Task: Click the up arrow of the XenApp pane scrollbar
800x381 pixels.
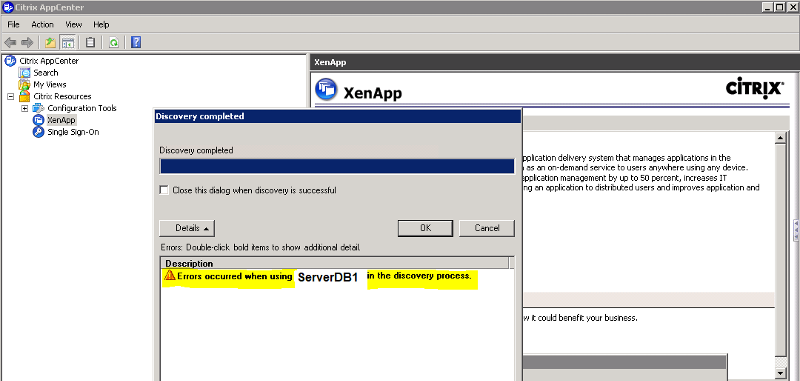Action: pos(780,138)
